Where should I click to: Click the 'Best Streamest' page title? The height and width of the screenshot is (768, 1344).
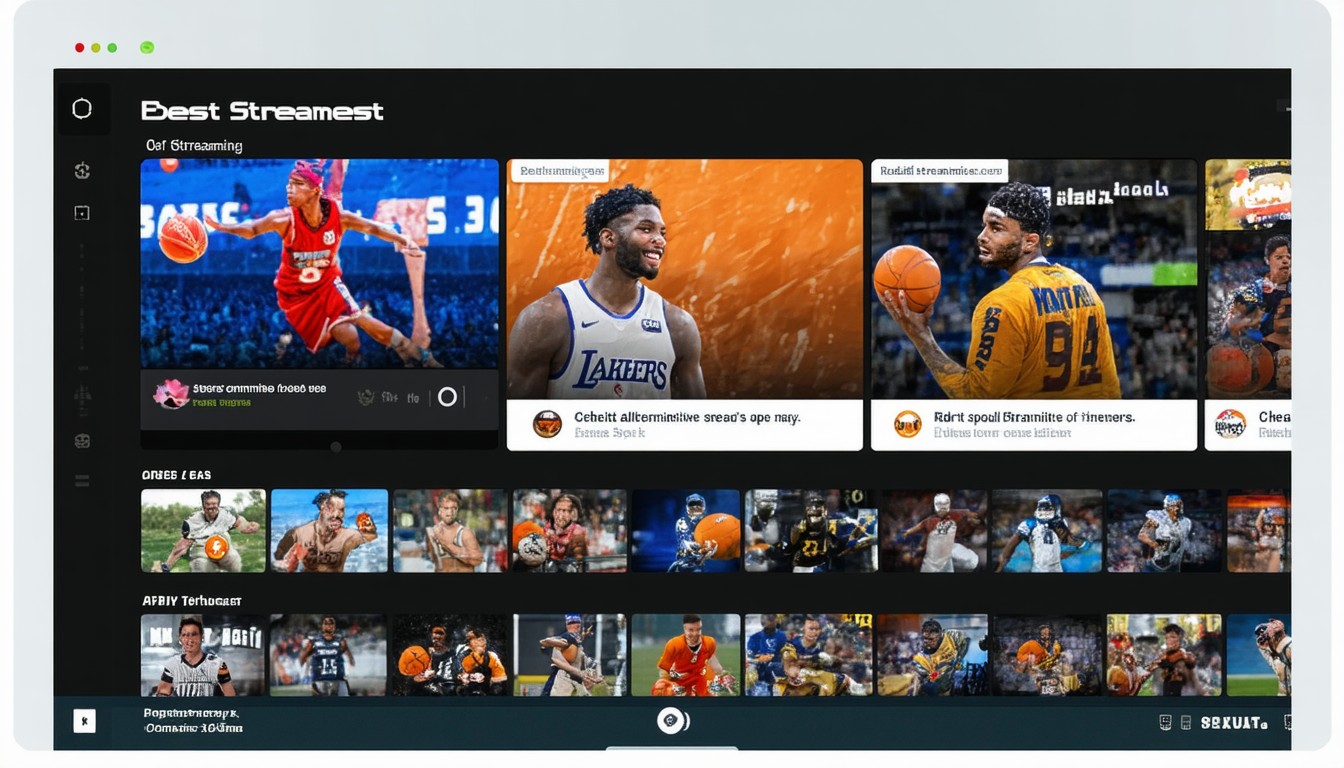point(262,111)
